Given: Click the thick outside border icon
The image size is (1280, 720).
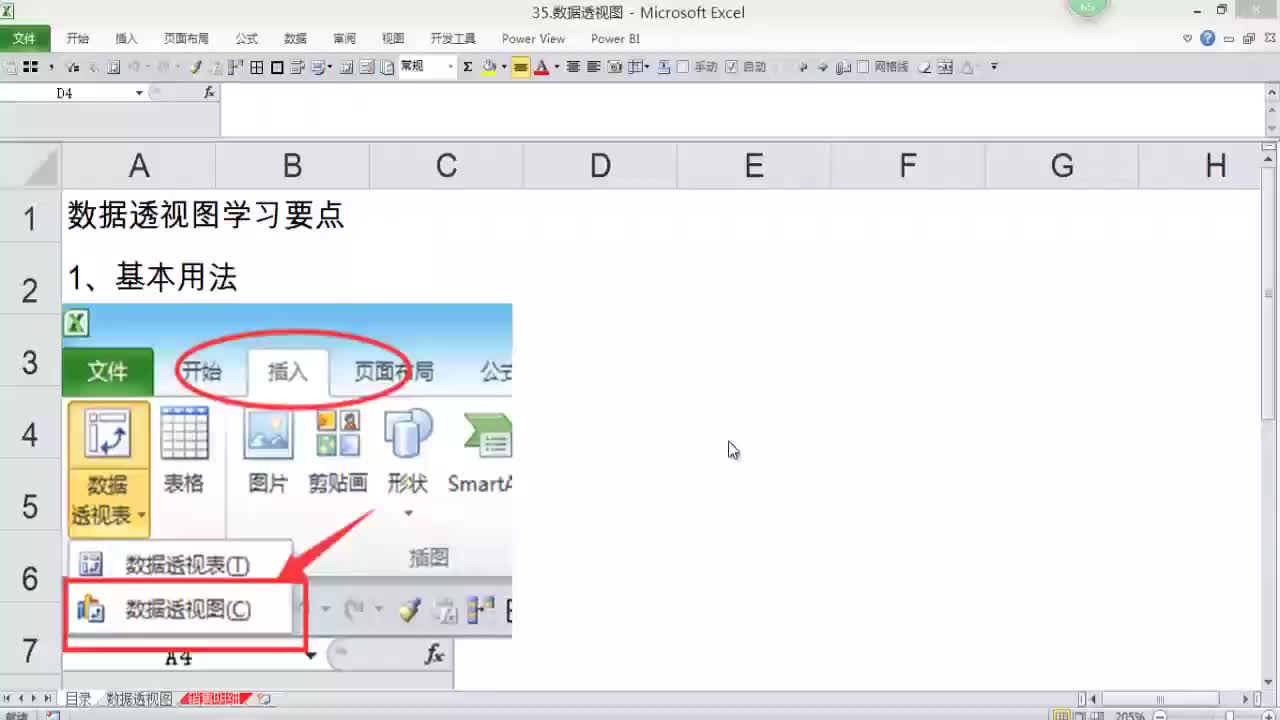Looking at the screenshot, I should coord(277,67).
